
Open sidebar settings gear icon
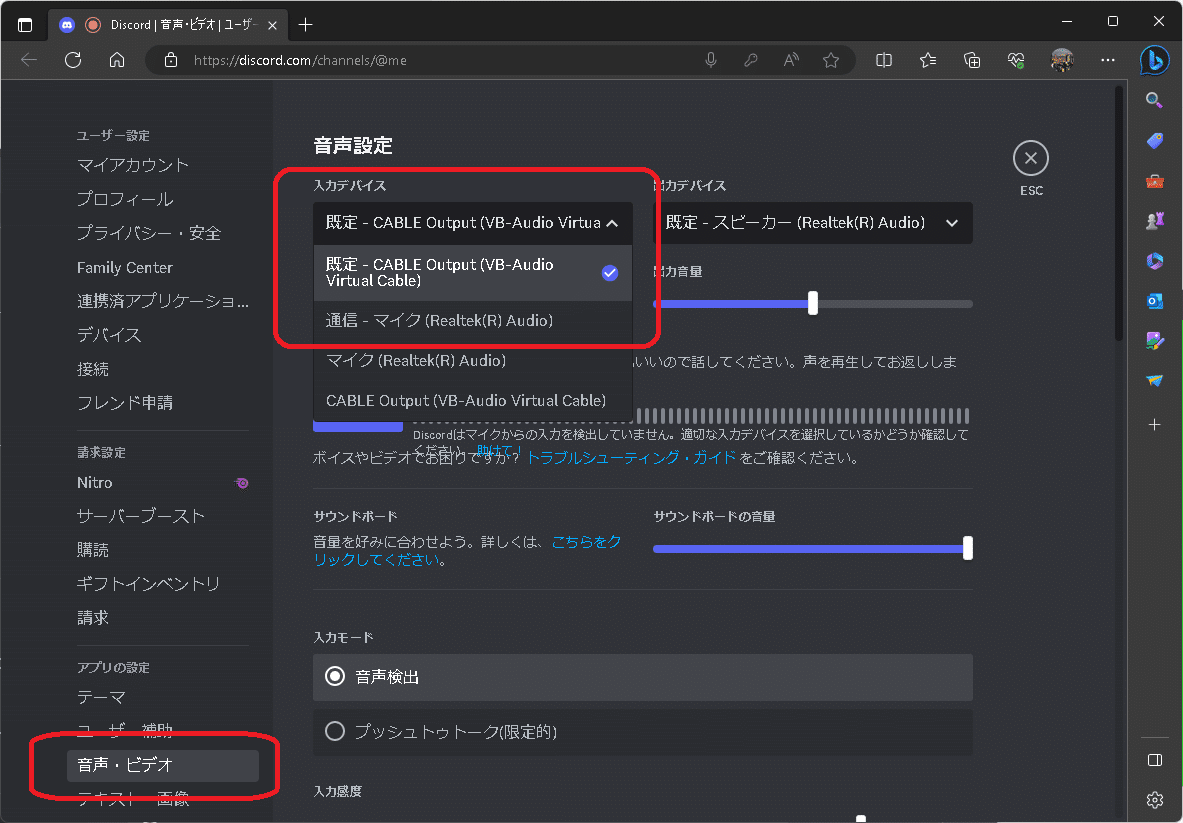coord(1154,800)
